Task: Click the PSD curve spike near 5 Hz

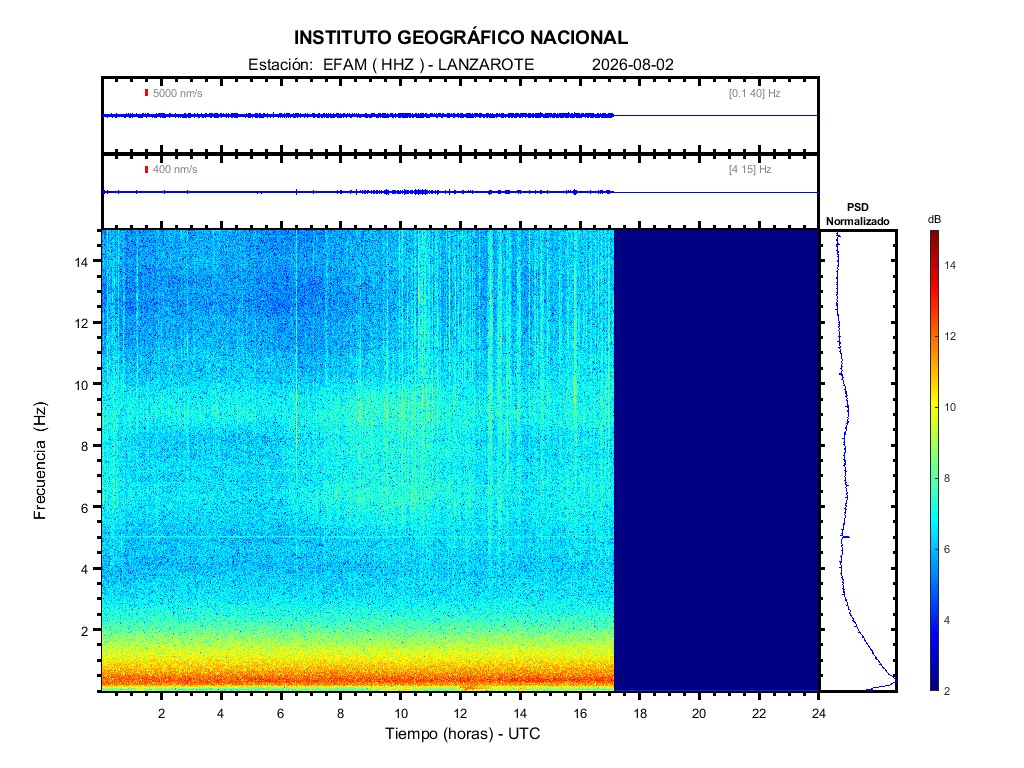Action: (846, 537)
